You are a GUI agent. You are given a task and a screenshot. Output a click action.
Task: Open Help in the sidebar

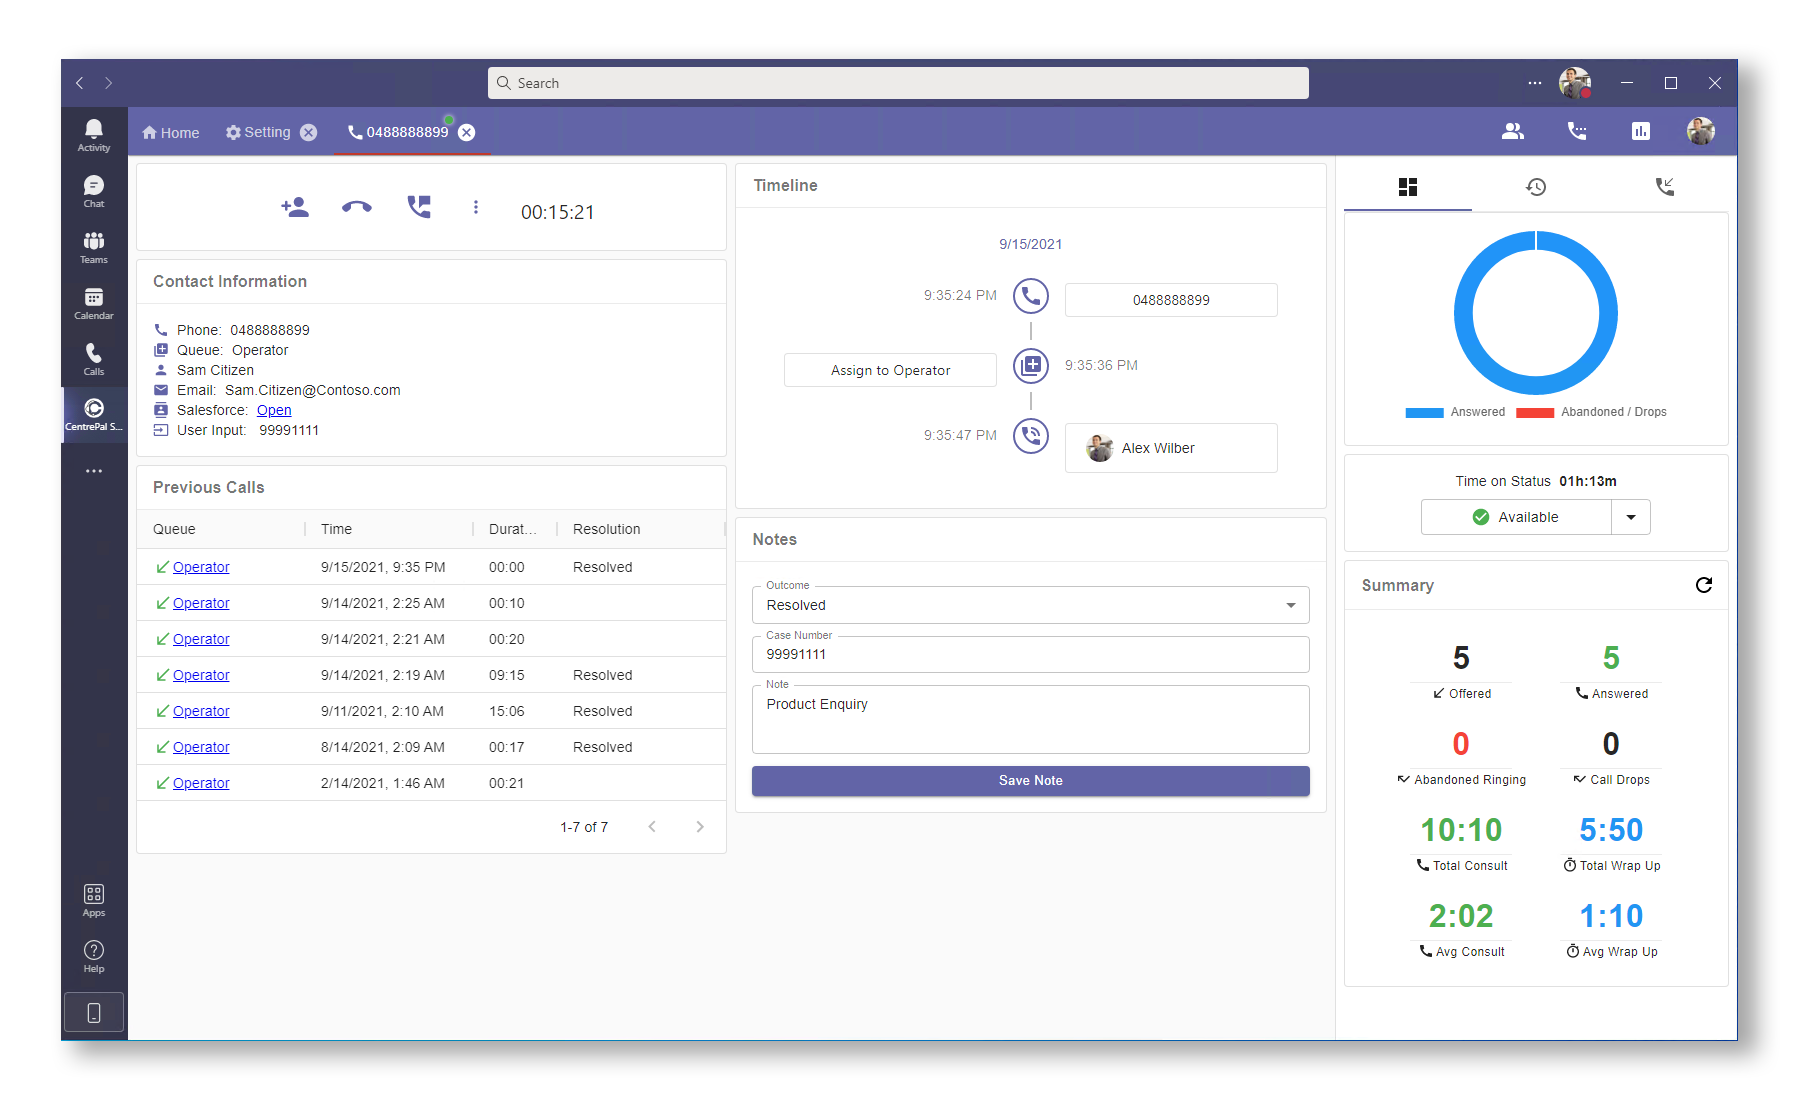click(94, 956)
